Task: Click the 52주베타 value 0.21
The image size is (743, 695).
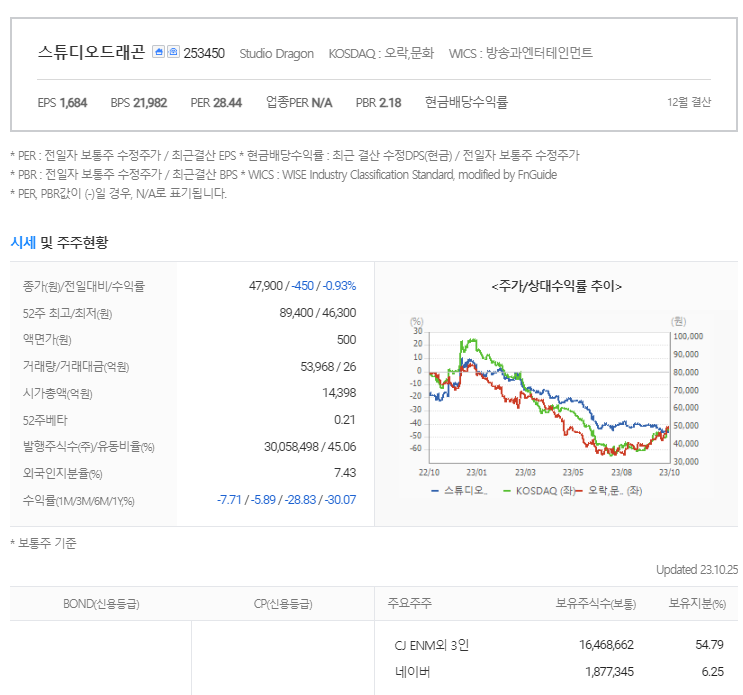Action: [x=344, y=420]
